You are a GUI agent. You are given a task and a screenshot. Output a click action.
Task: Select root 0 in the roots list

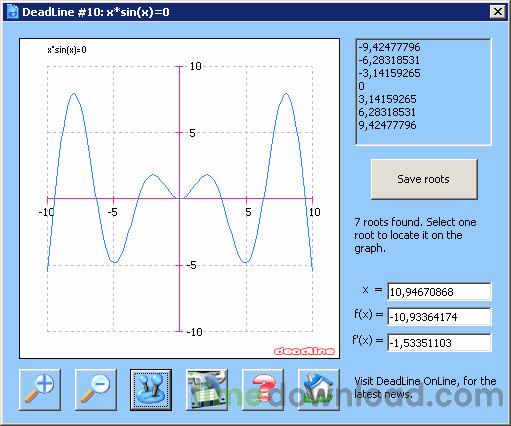tap(361, 86)
